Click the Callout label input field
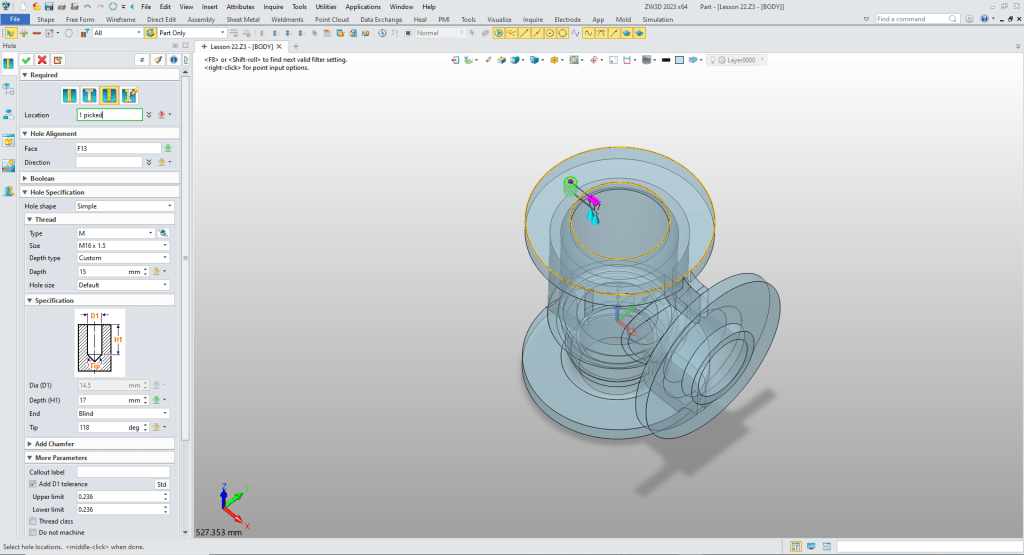 123,472
